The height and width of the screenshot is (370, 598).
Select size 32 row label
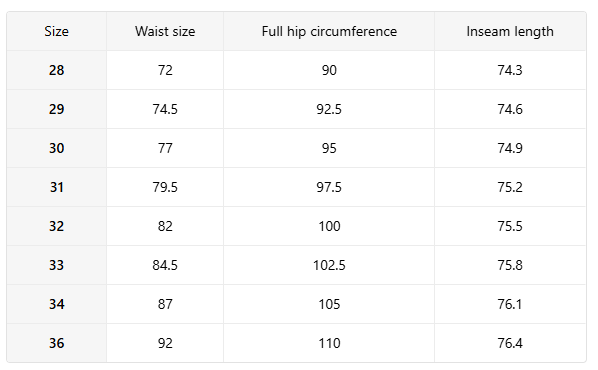(x=56, y=226)
